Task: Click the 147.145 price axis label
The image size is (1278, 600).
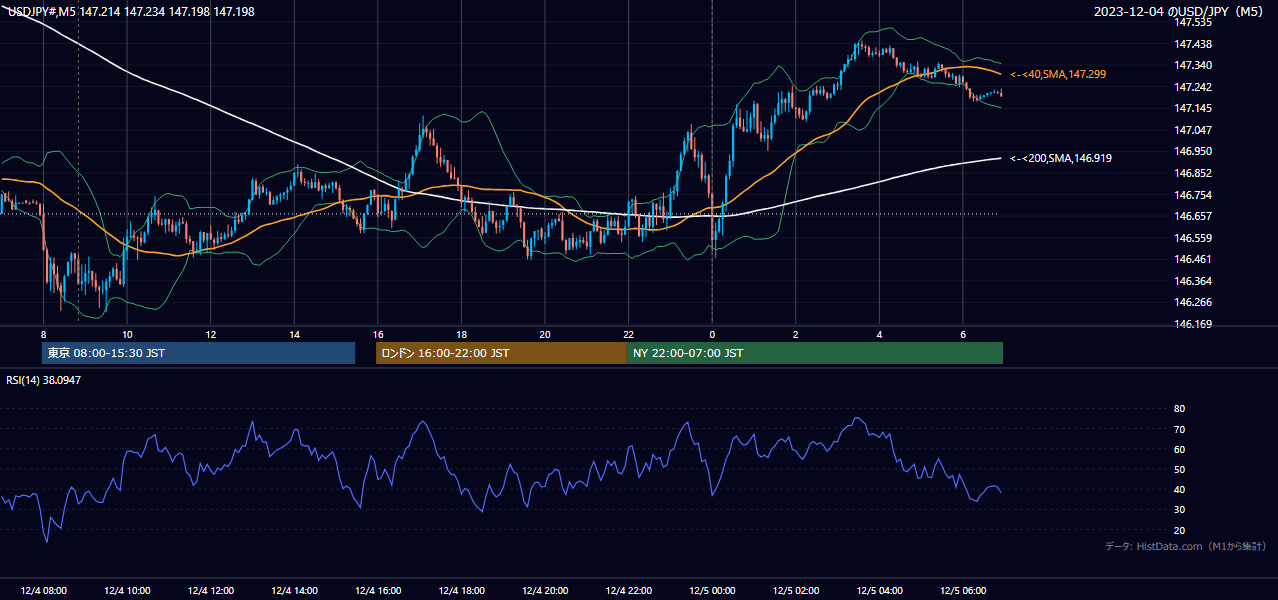Action: [x=1193, y=108]
